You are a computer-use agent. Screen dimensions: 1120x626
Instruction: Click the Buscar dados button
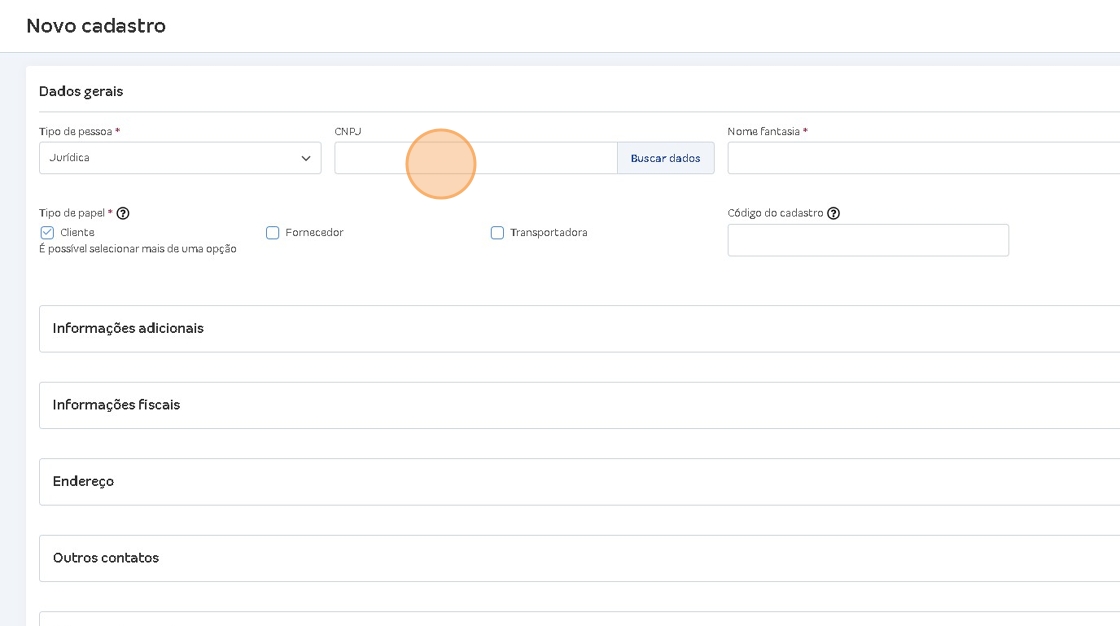[x=666, y=158]
